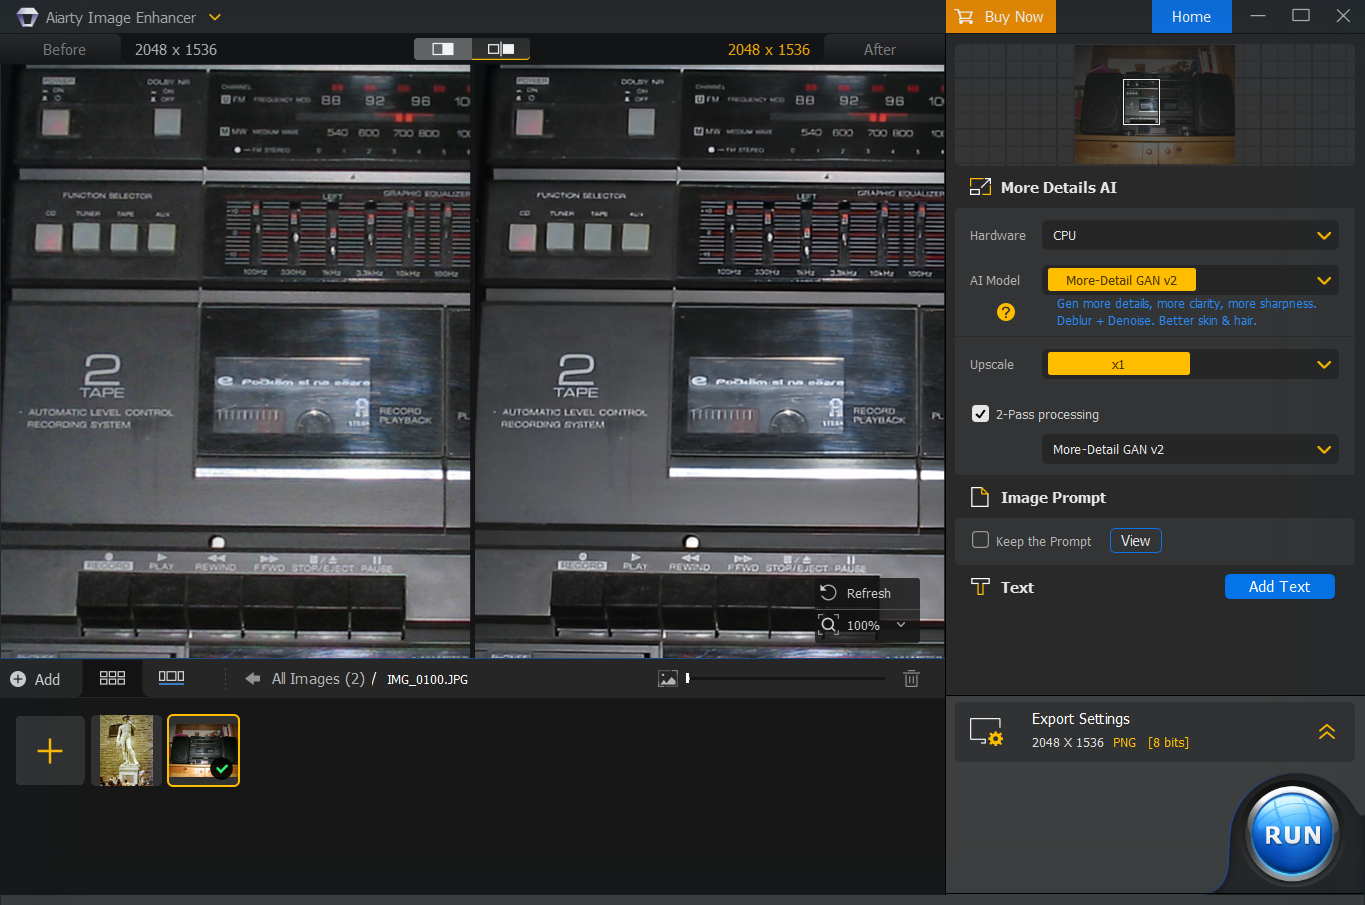Disable 2-Pass processing checkbox
1365x905 pixels.
pyautogui.click(x=980, y=414)
